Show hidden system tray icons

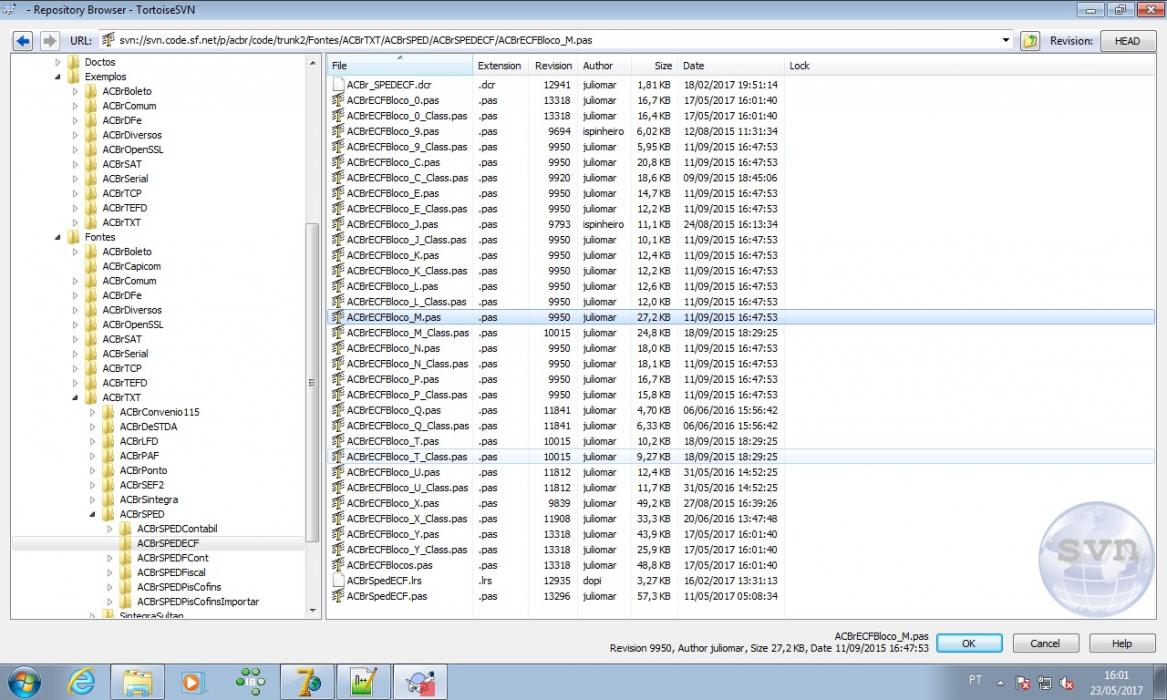pos(1000,683)
